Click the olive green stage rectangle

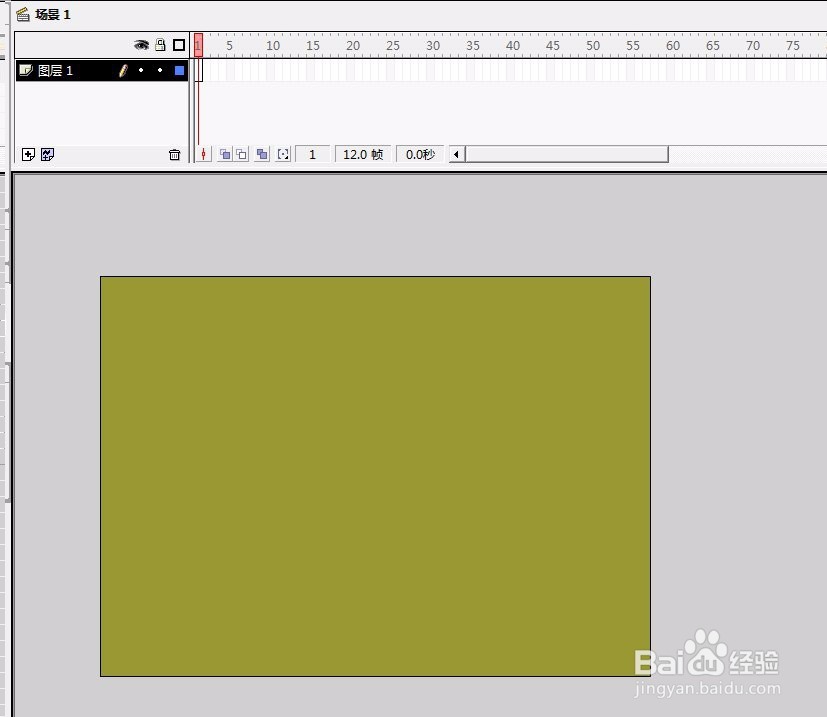tap(376, 476)
